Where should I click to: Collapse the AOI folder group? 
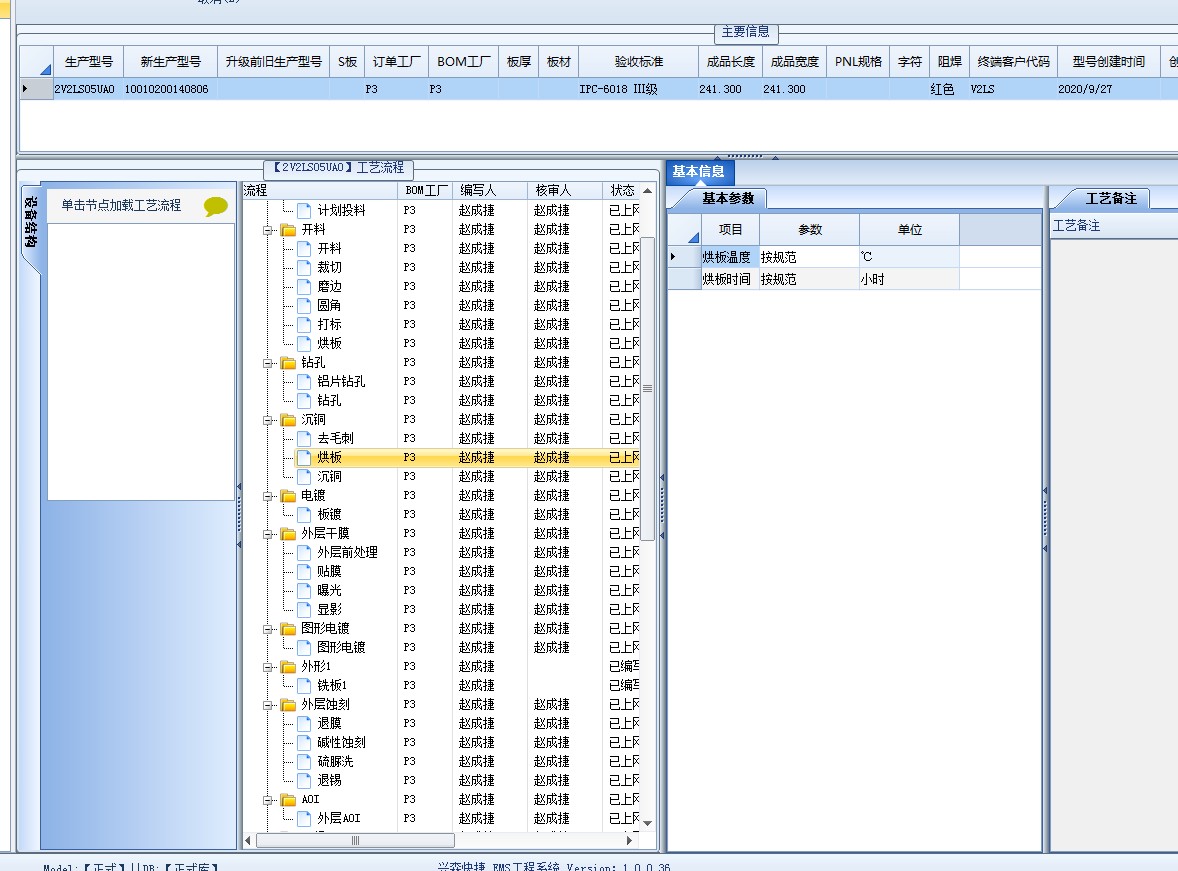coord(267,800)
